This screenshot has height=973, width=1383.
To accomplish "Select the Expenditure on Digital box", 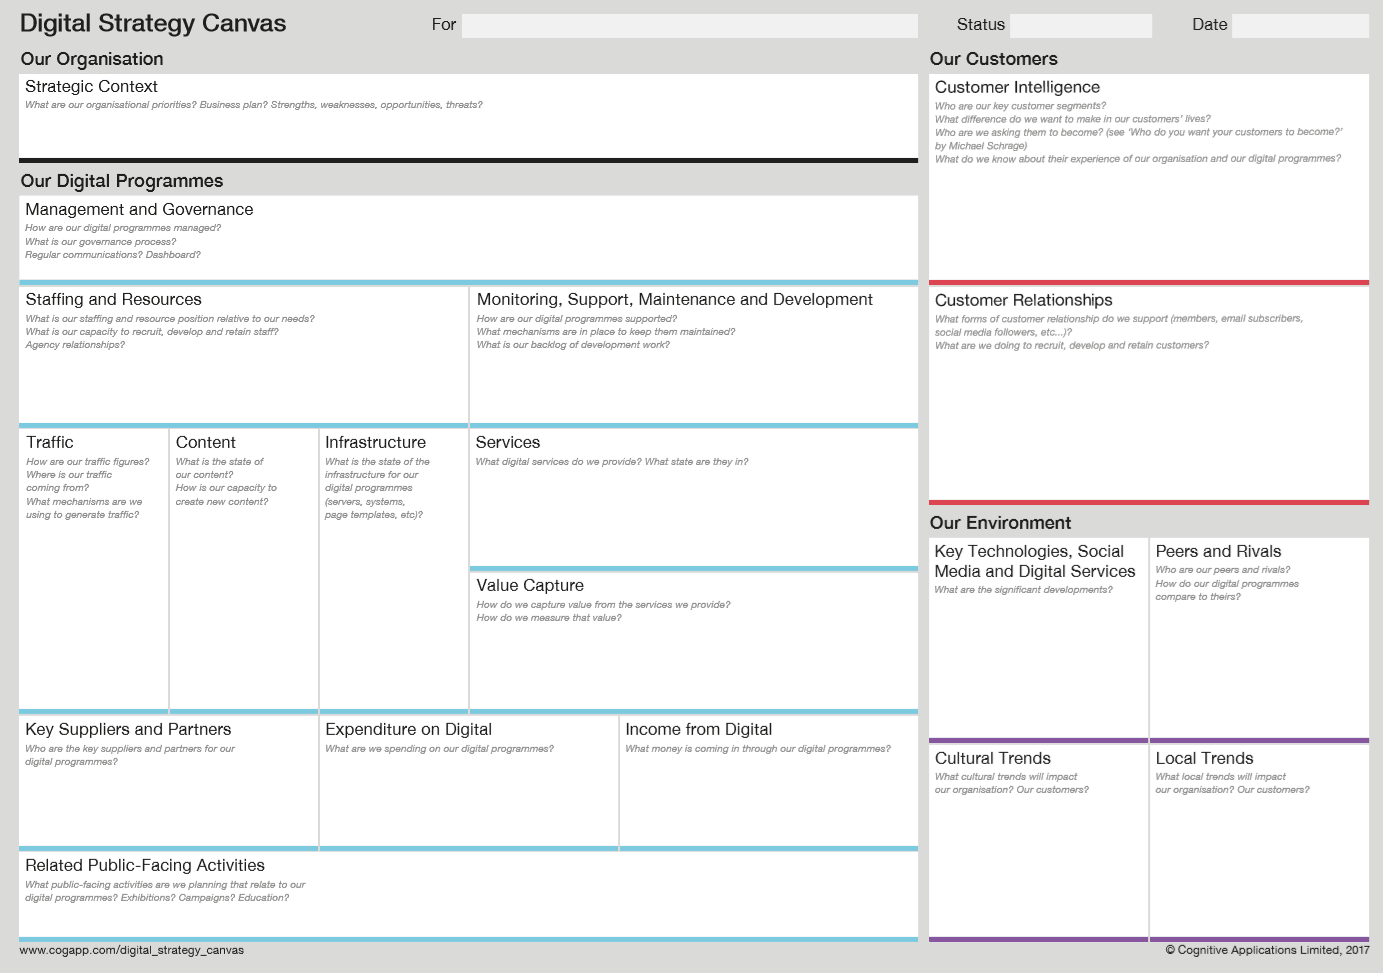I will [x=469, y=781].
